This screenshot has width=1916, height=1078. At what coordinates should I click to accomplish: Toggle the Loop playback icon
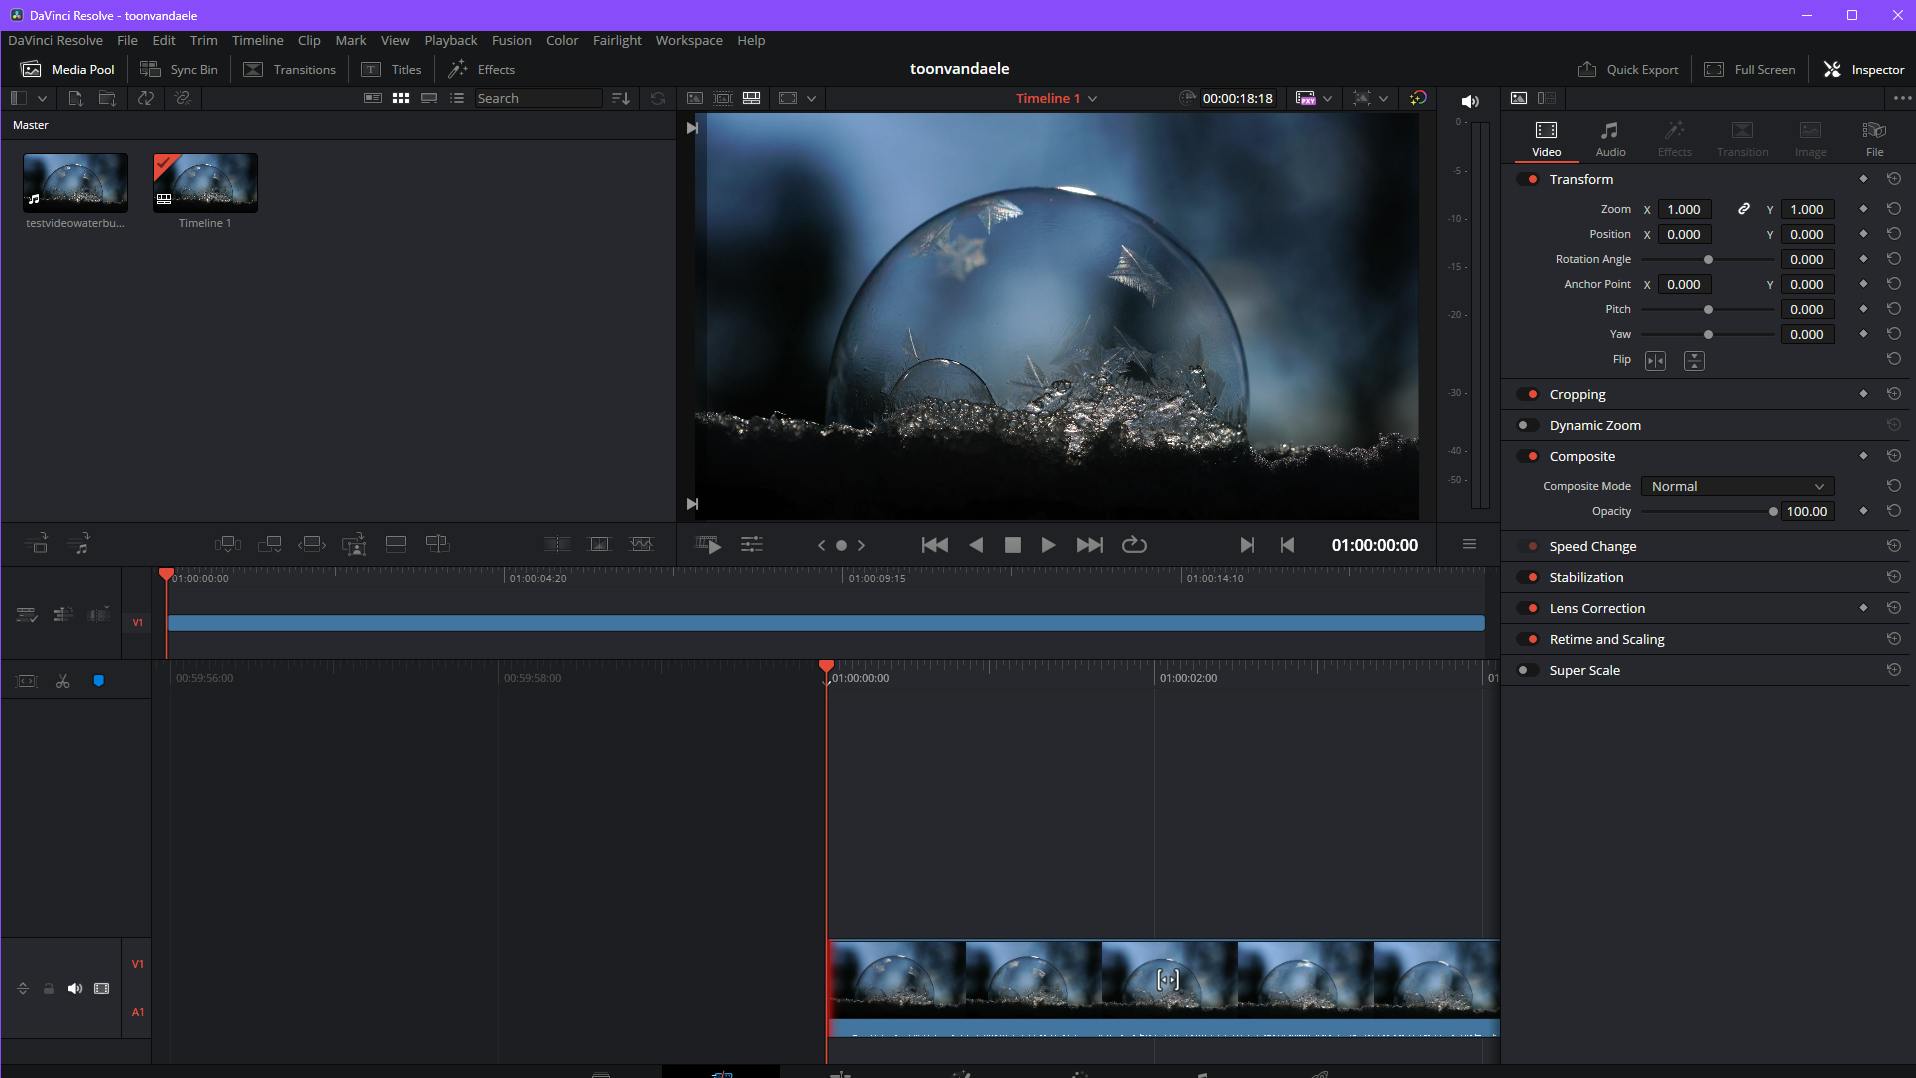click(x=1134, y=545)
